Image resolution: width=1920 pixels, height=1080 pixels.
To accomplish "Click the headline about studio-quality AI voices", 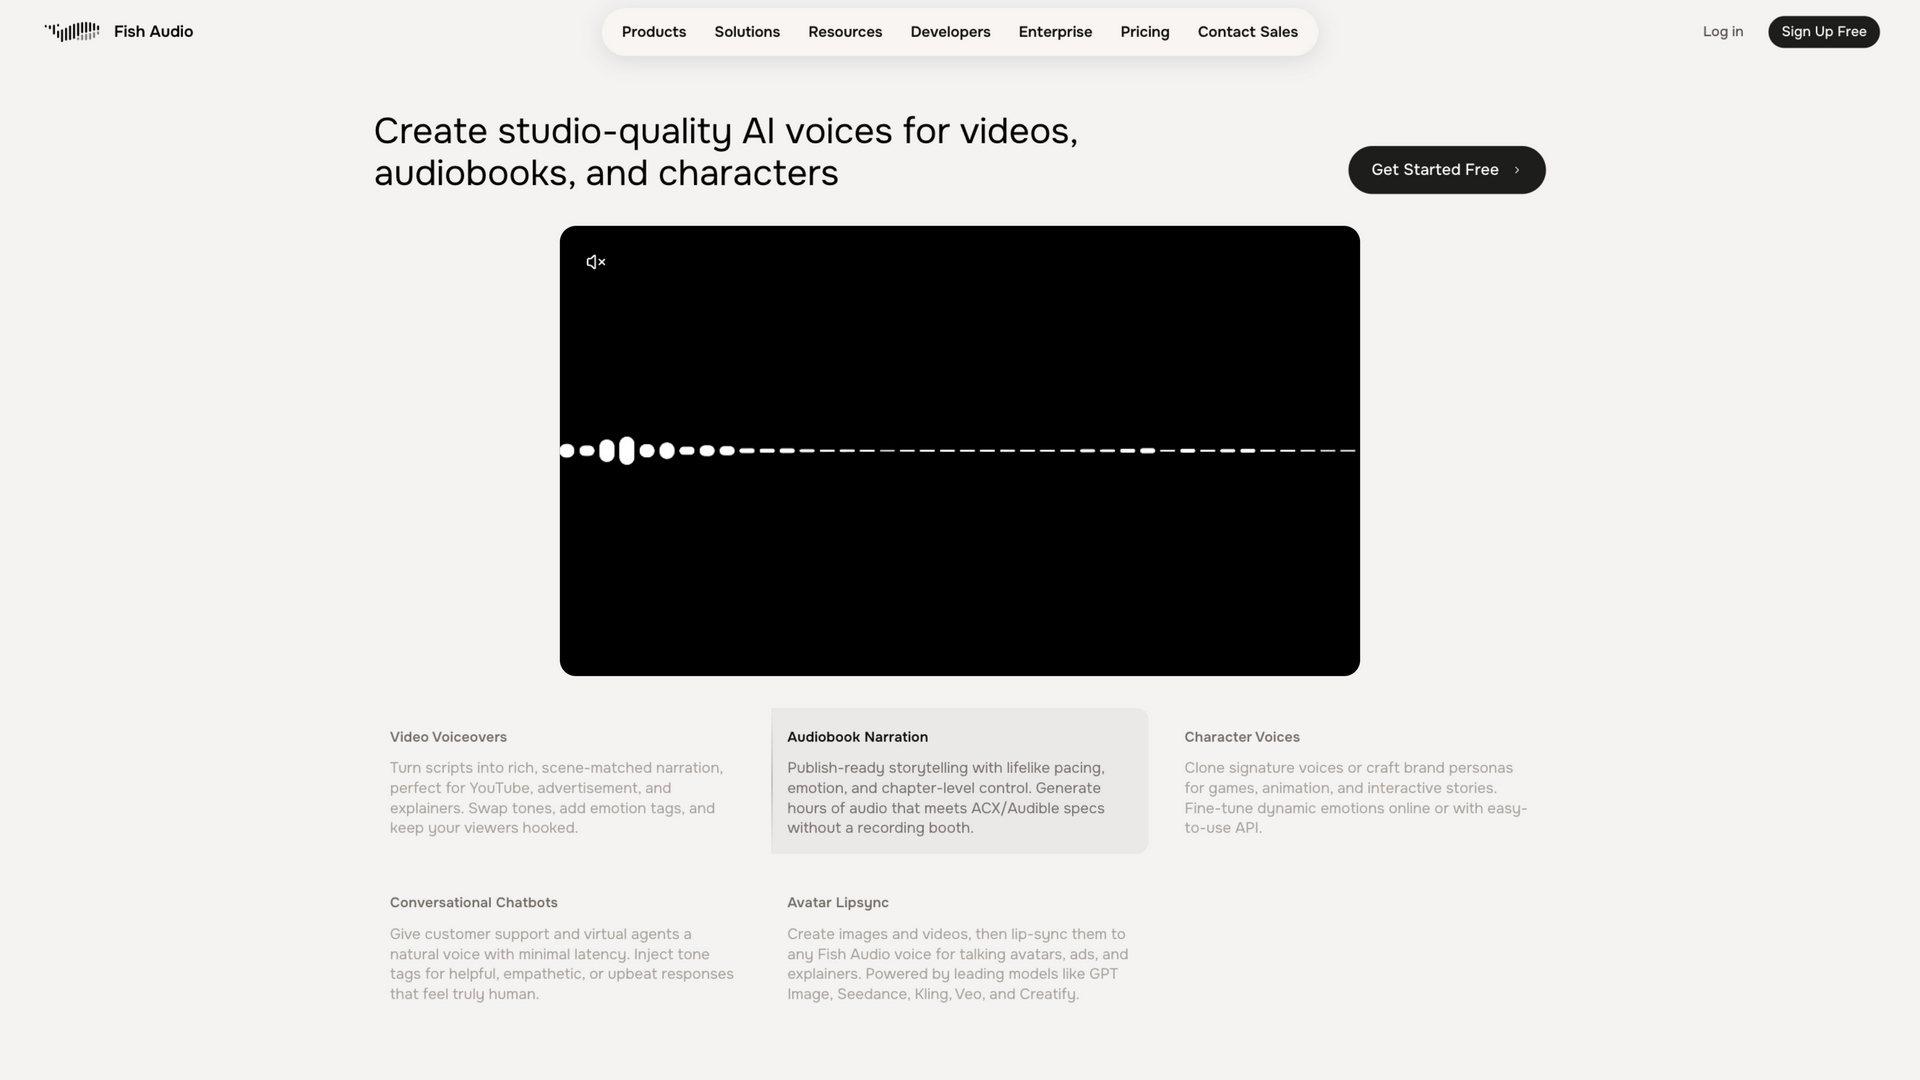I will (x=726, y=152).
